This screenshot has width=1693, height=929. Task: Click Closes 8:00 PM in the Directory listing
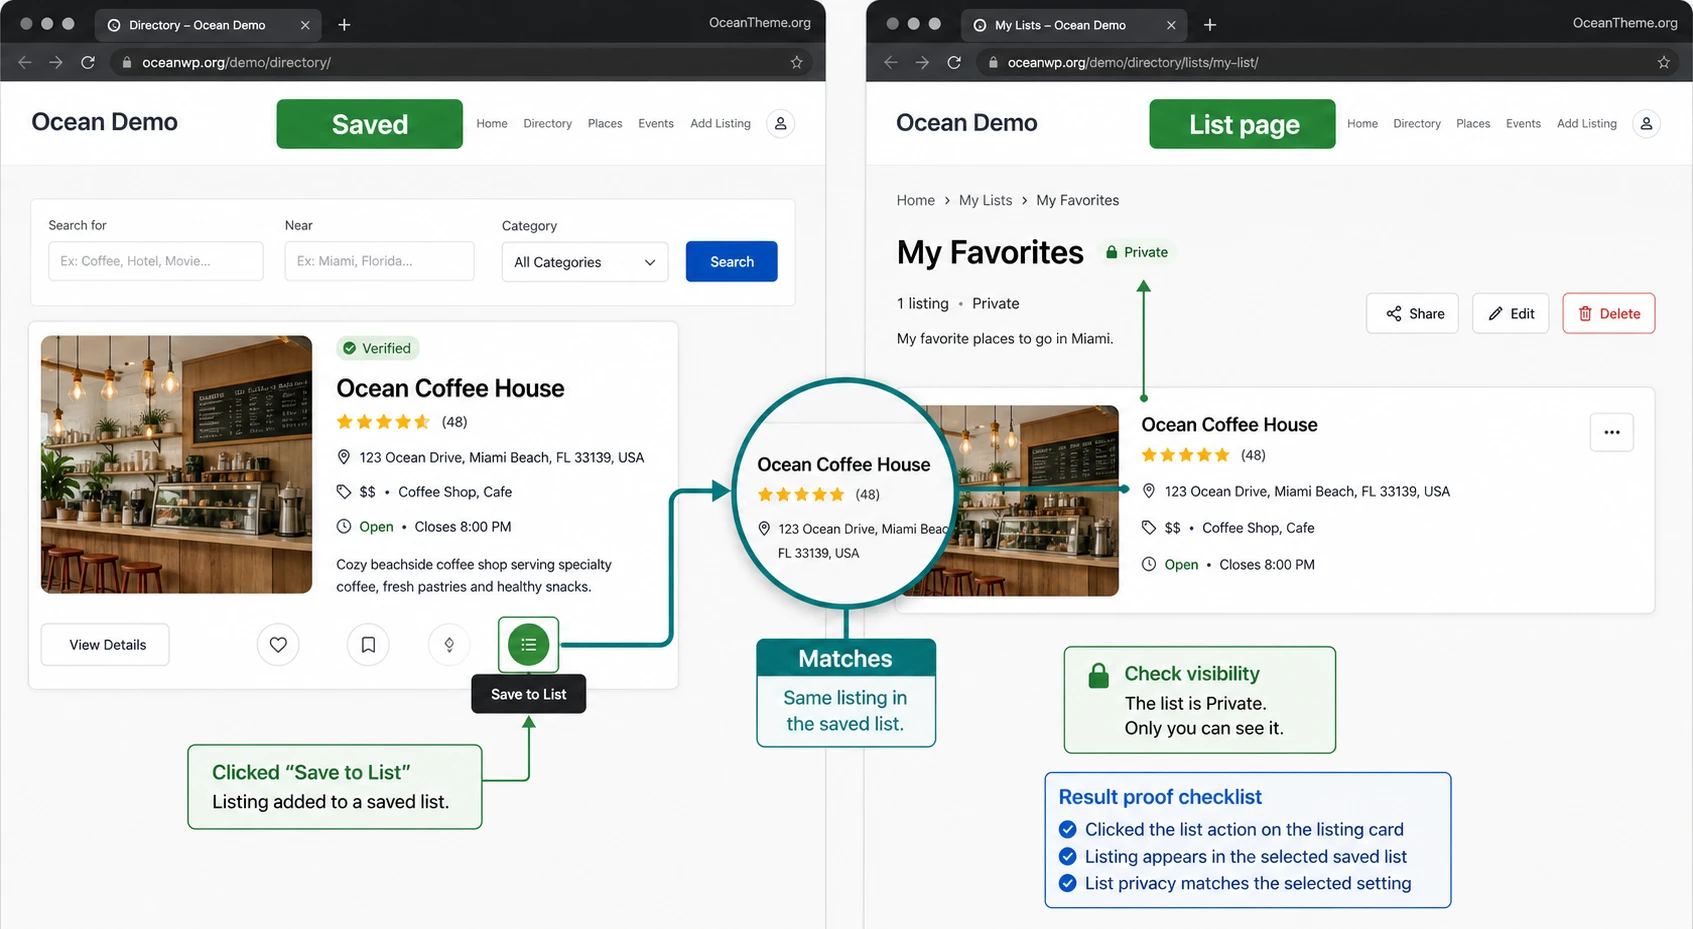pos(463,527)
